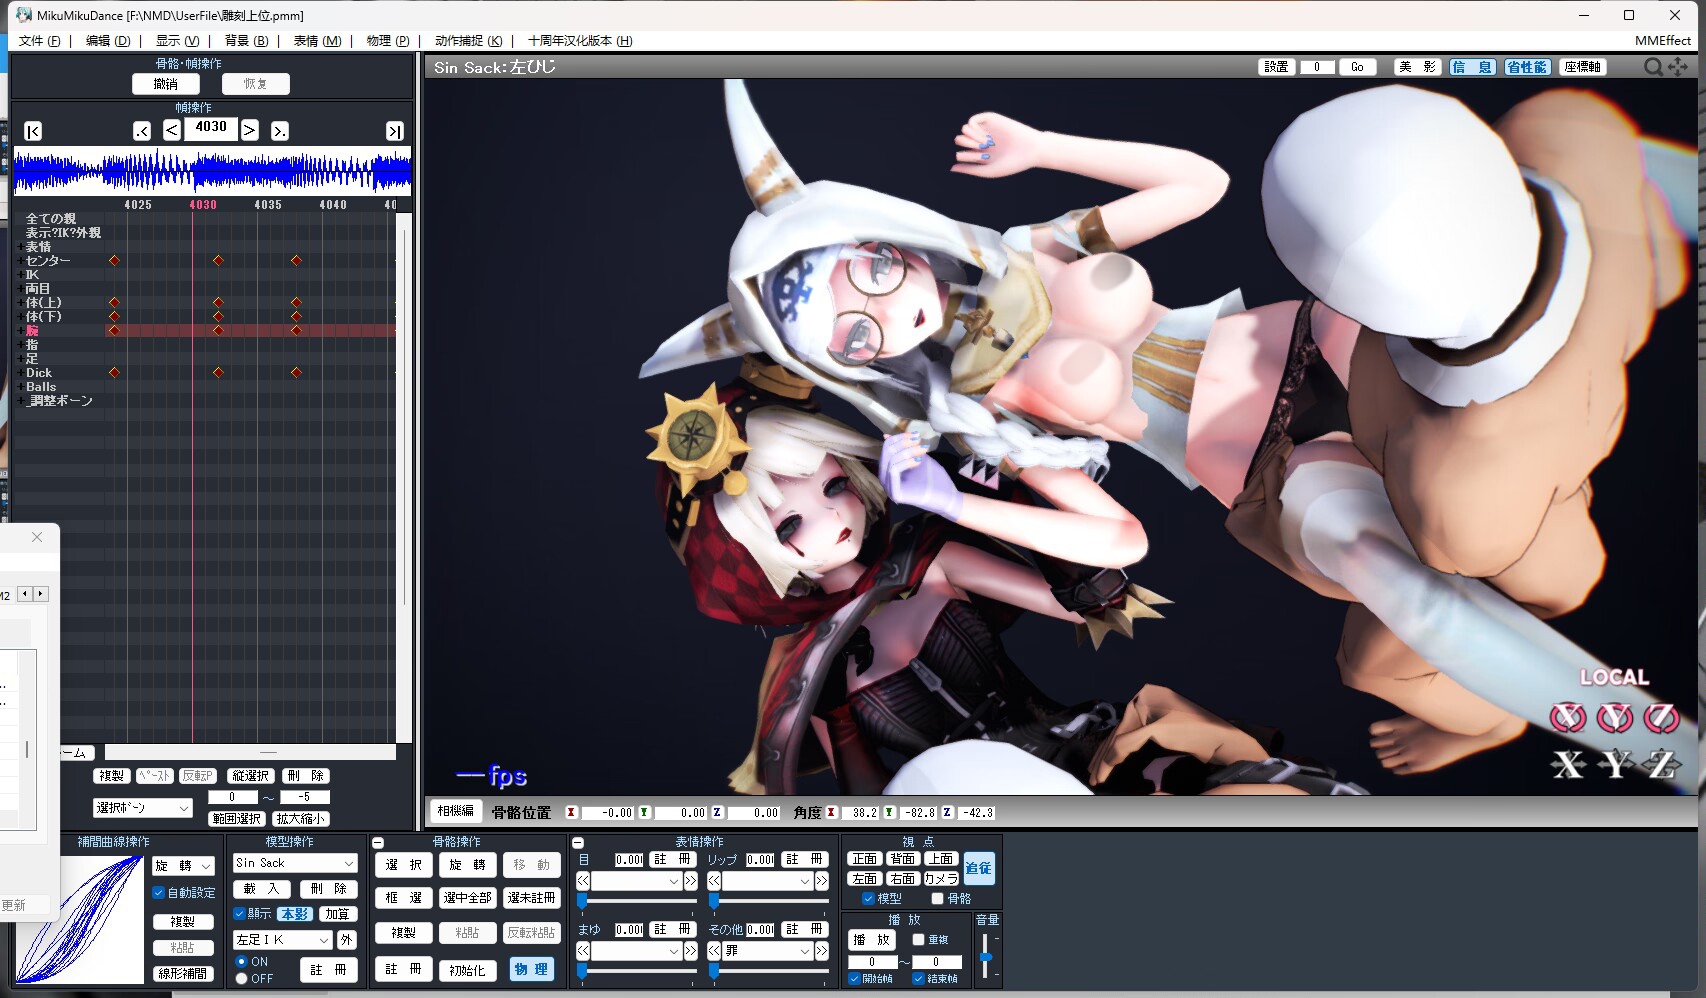The image size is (1706, 998).
Task: Open the 旋轉 interpolation curve dropdown
Action: [184, 866]
